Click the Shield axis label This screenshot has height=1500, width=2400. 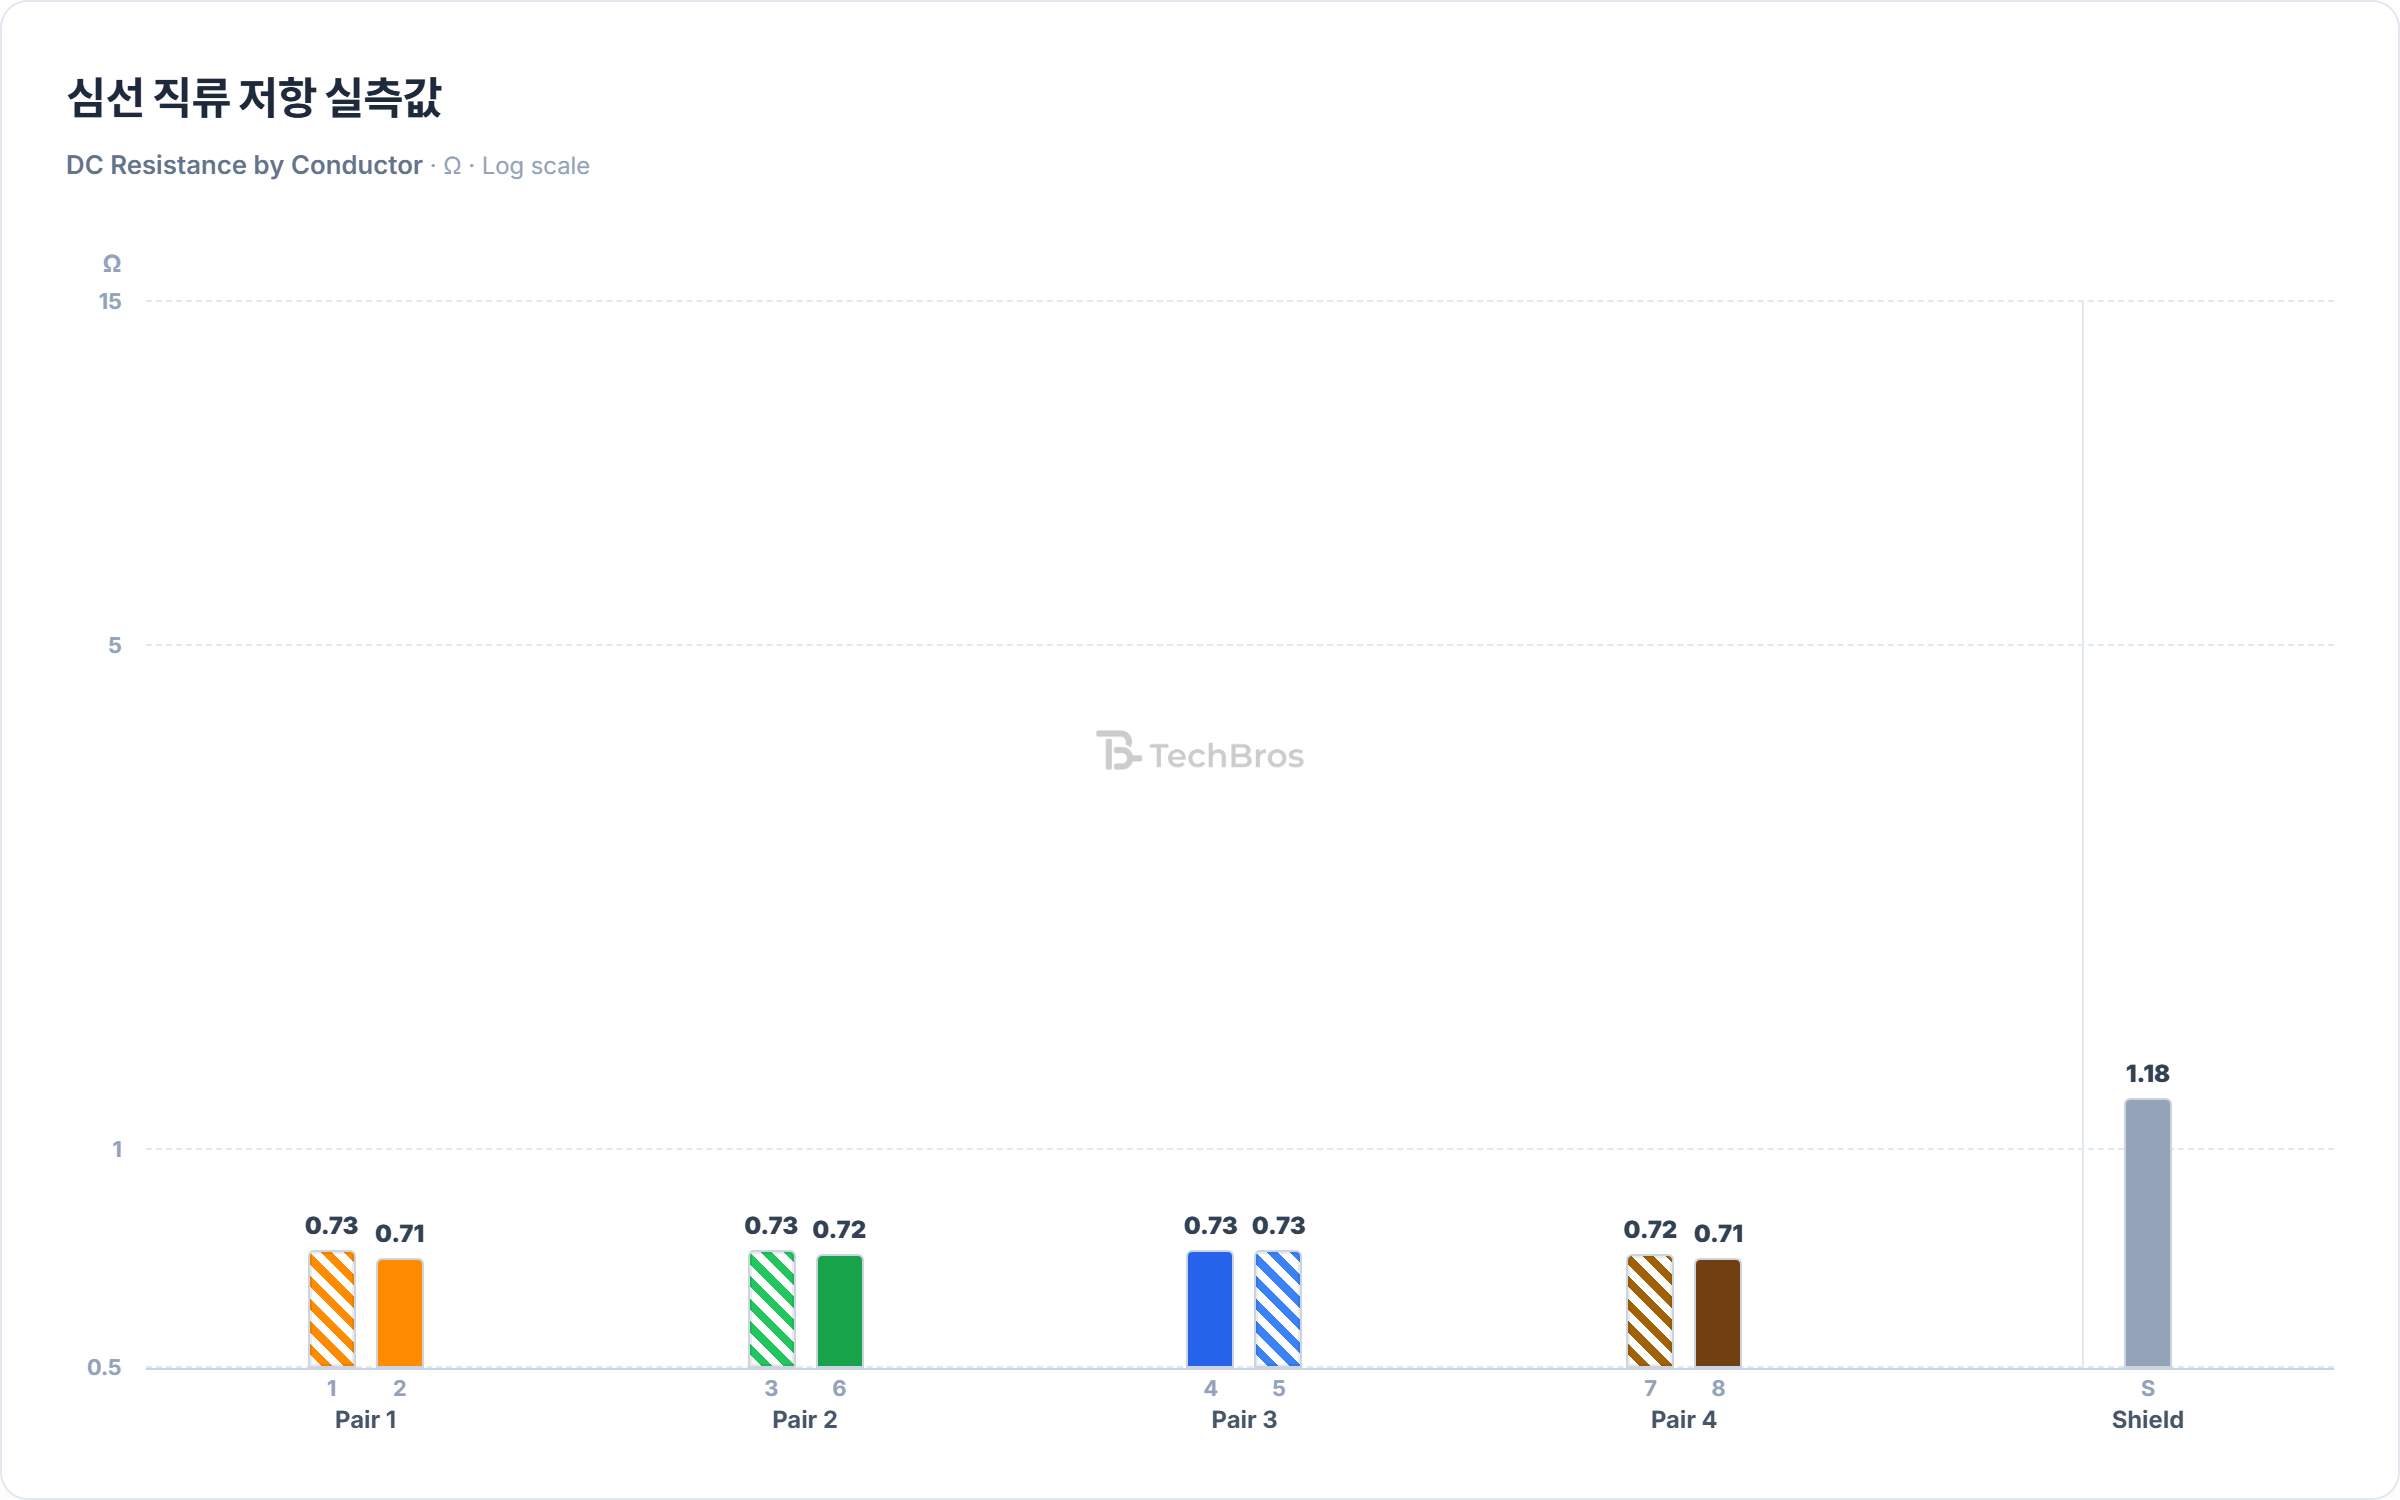point(2148,1420)
